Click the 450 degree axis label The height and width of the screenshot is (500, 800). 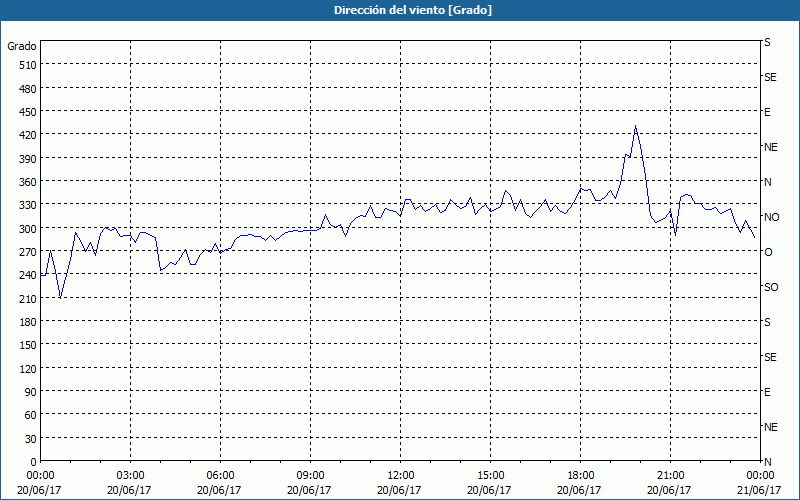(29, 112)
